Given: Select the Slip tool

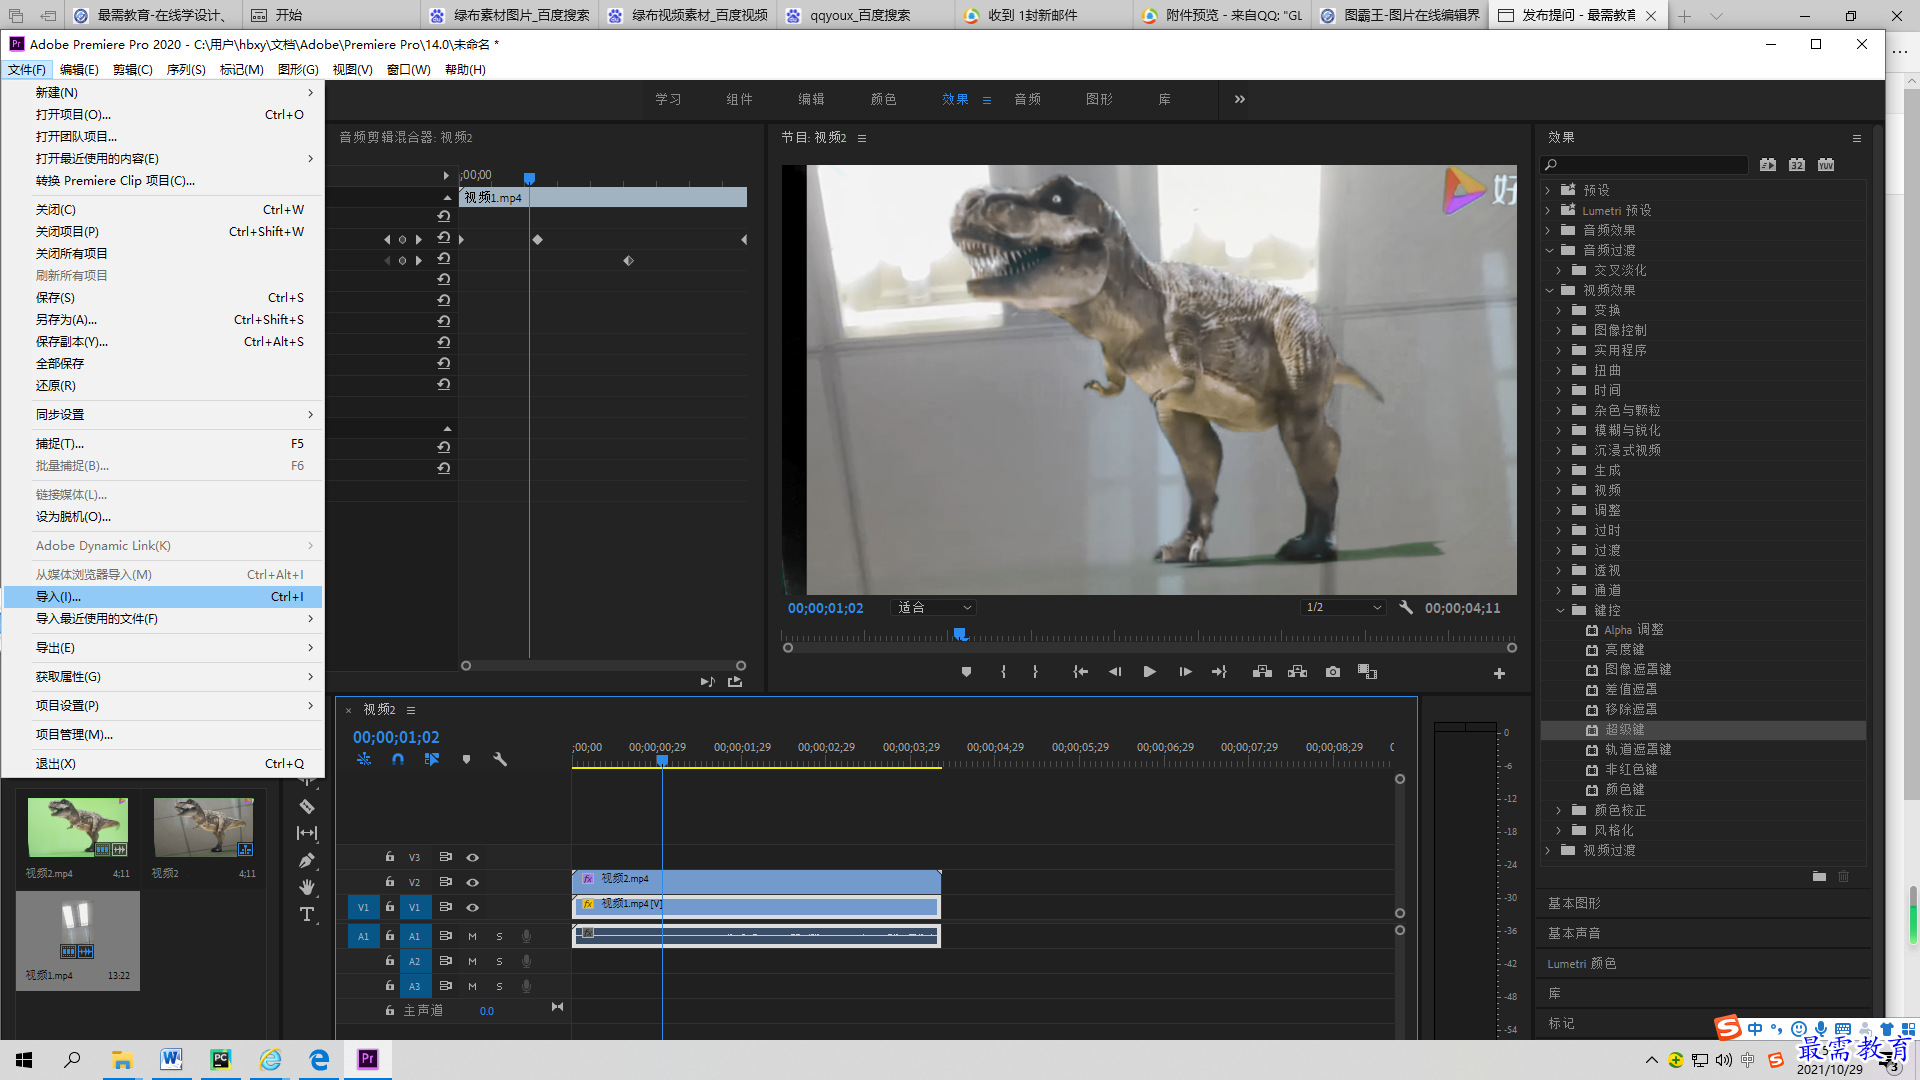Looking at the screenshot, I should coord(307,833).
